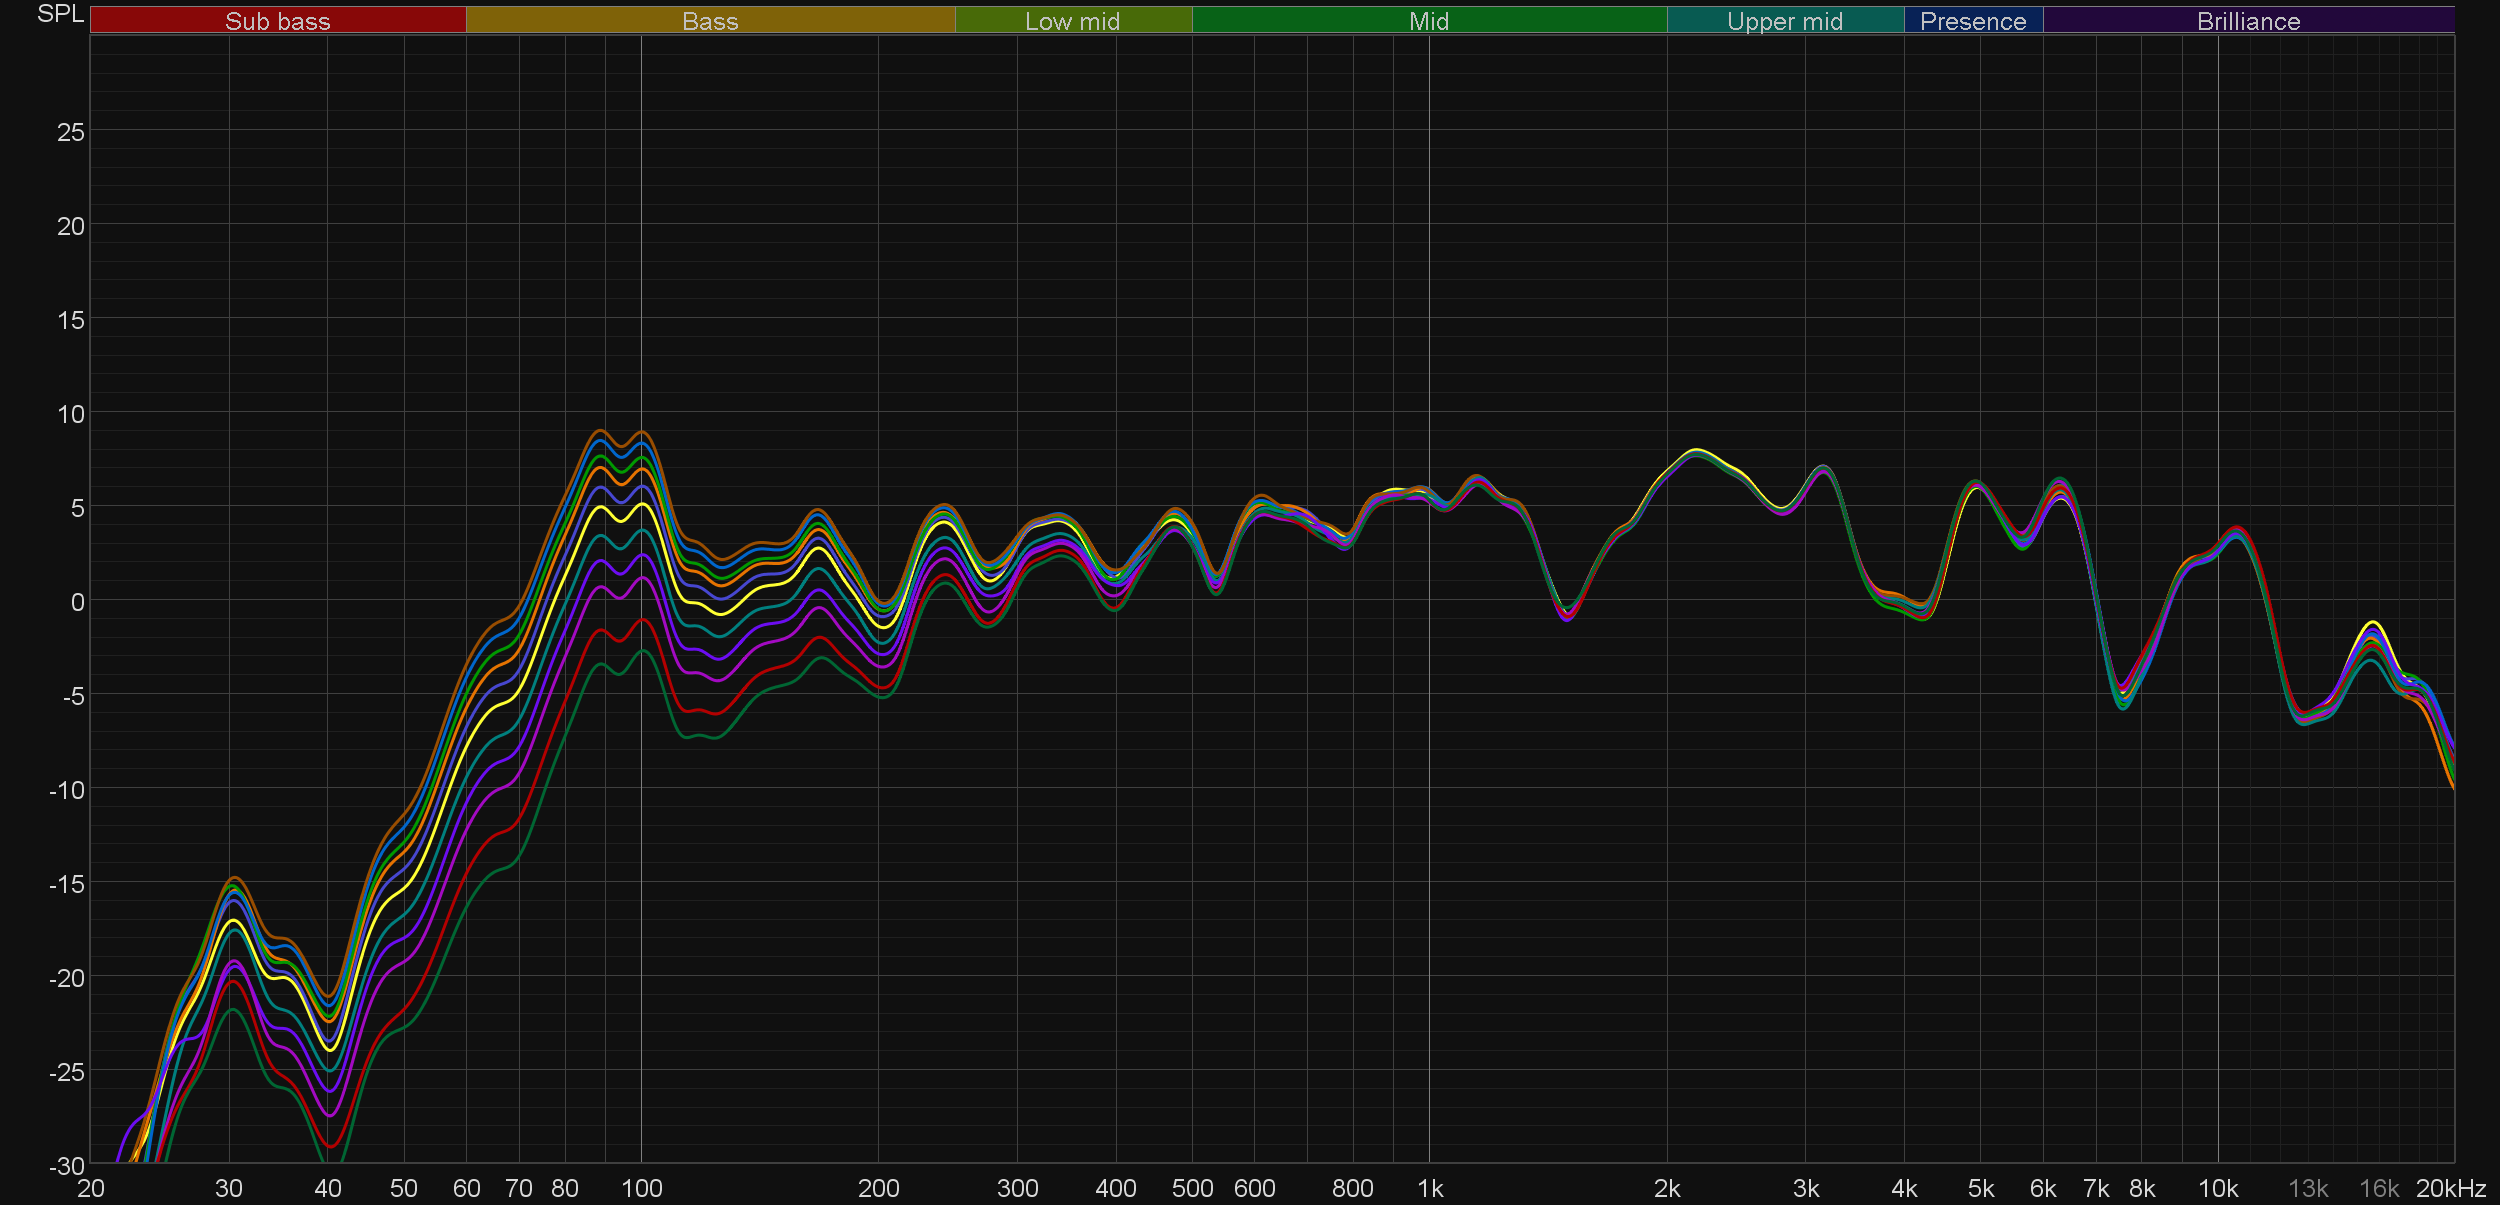Click the 25 dB level label
Screen dimensions: 2500x1205
[71, 132]
